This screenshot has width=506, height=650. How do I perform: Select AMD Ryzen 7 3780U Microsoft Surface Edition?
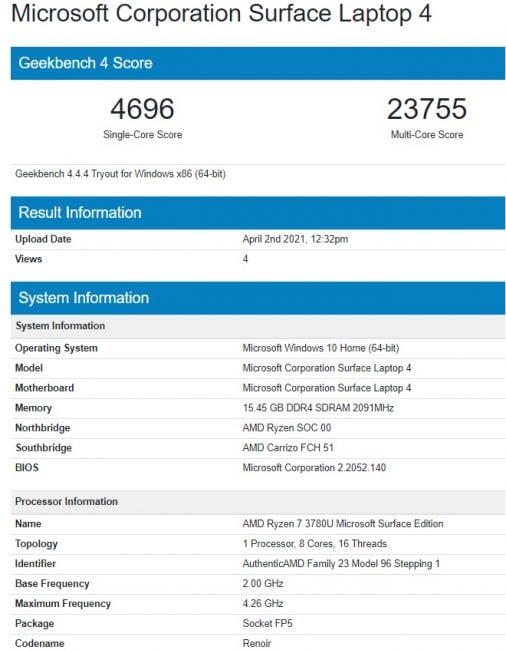point(343,524)
